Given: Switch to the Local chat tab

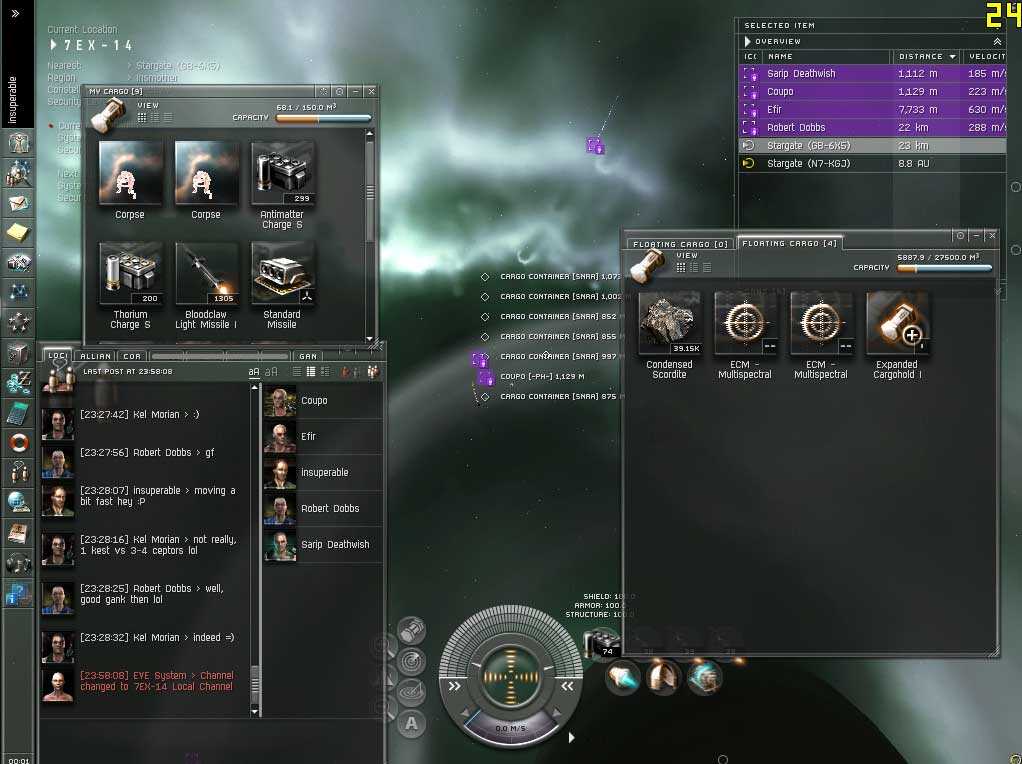Looking at the screenshot, I should [58, 355].
